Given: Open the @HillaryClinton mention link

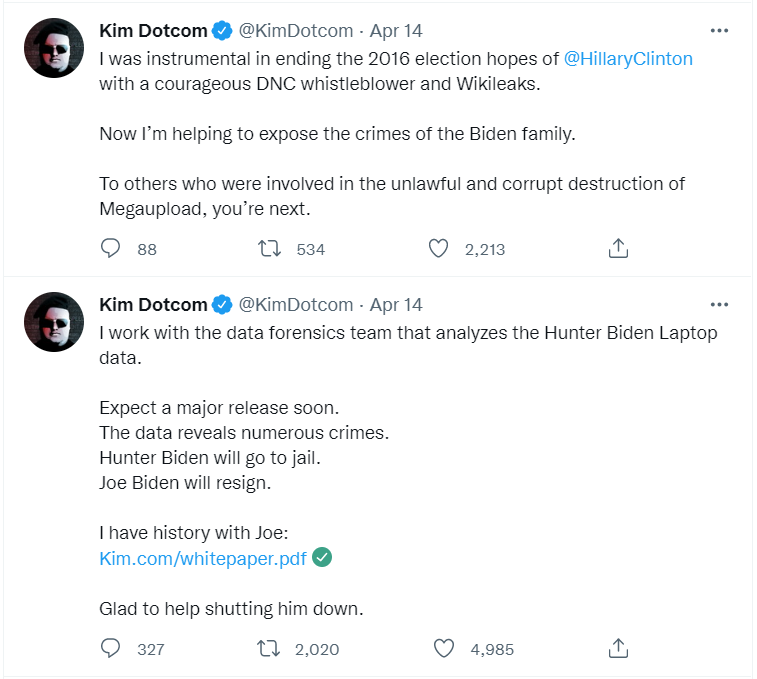Looking at the screenshot, I should click(628, 58).
